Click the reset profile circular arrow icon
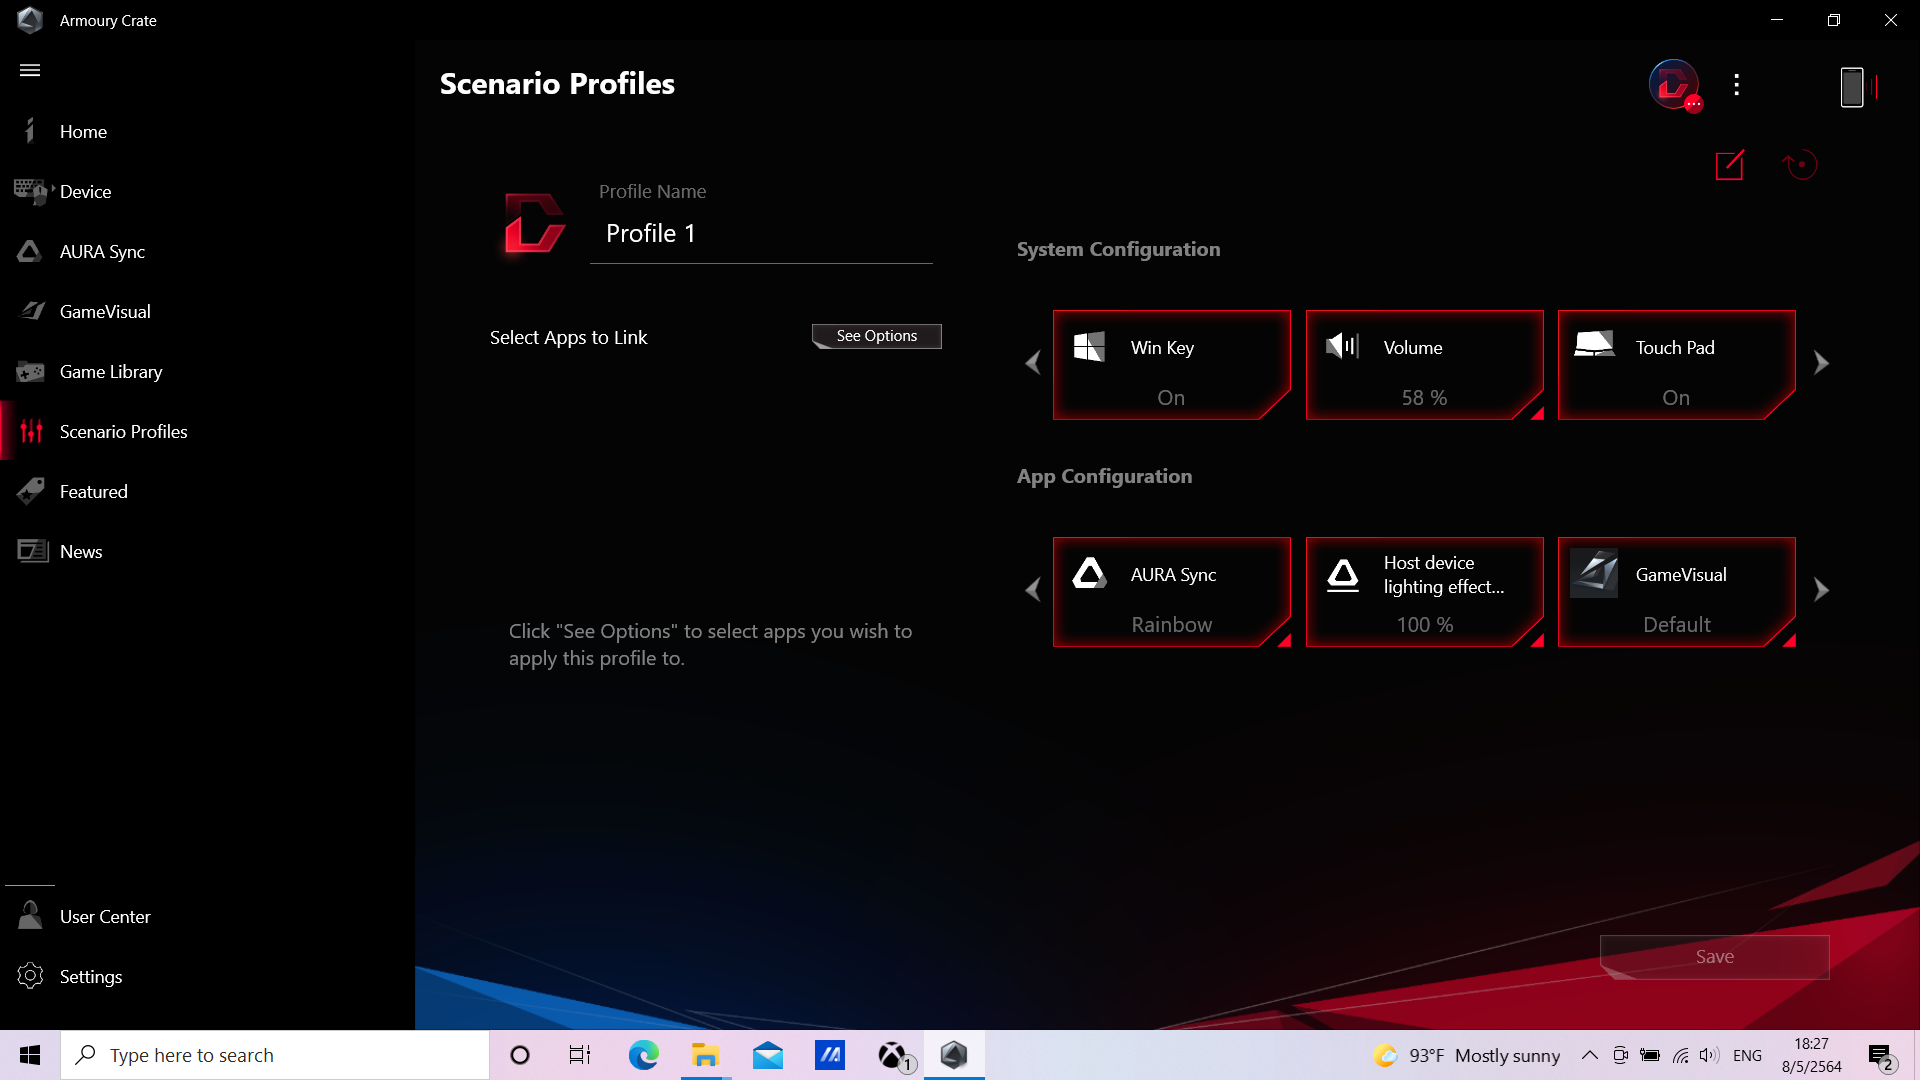The image size is (1920, 1080). coord(1799,165)
